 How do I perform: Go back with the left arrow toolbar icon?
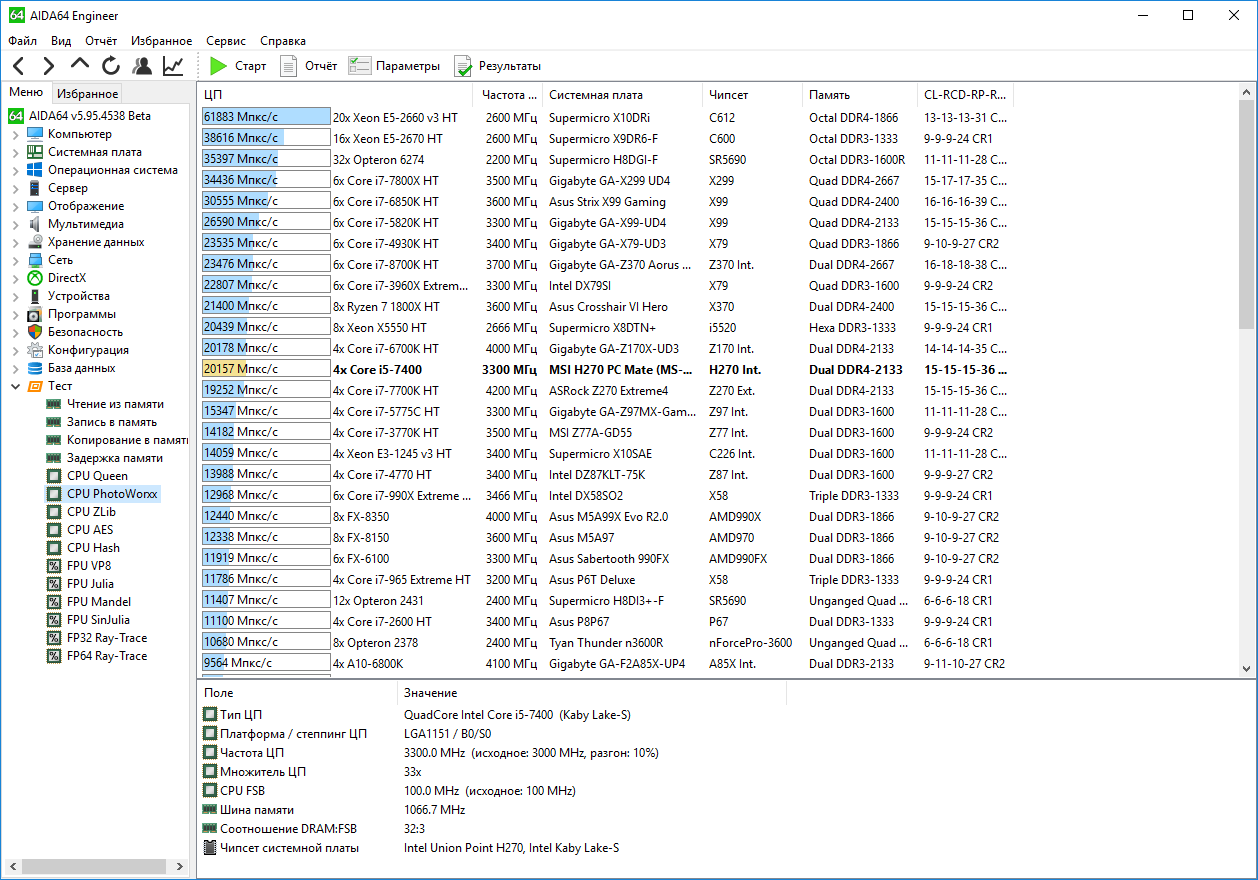pos(19,66)
